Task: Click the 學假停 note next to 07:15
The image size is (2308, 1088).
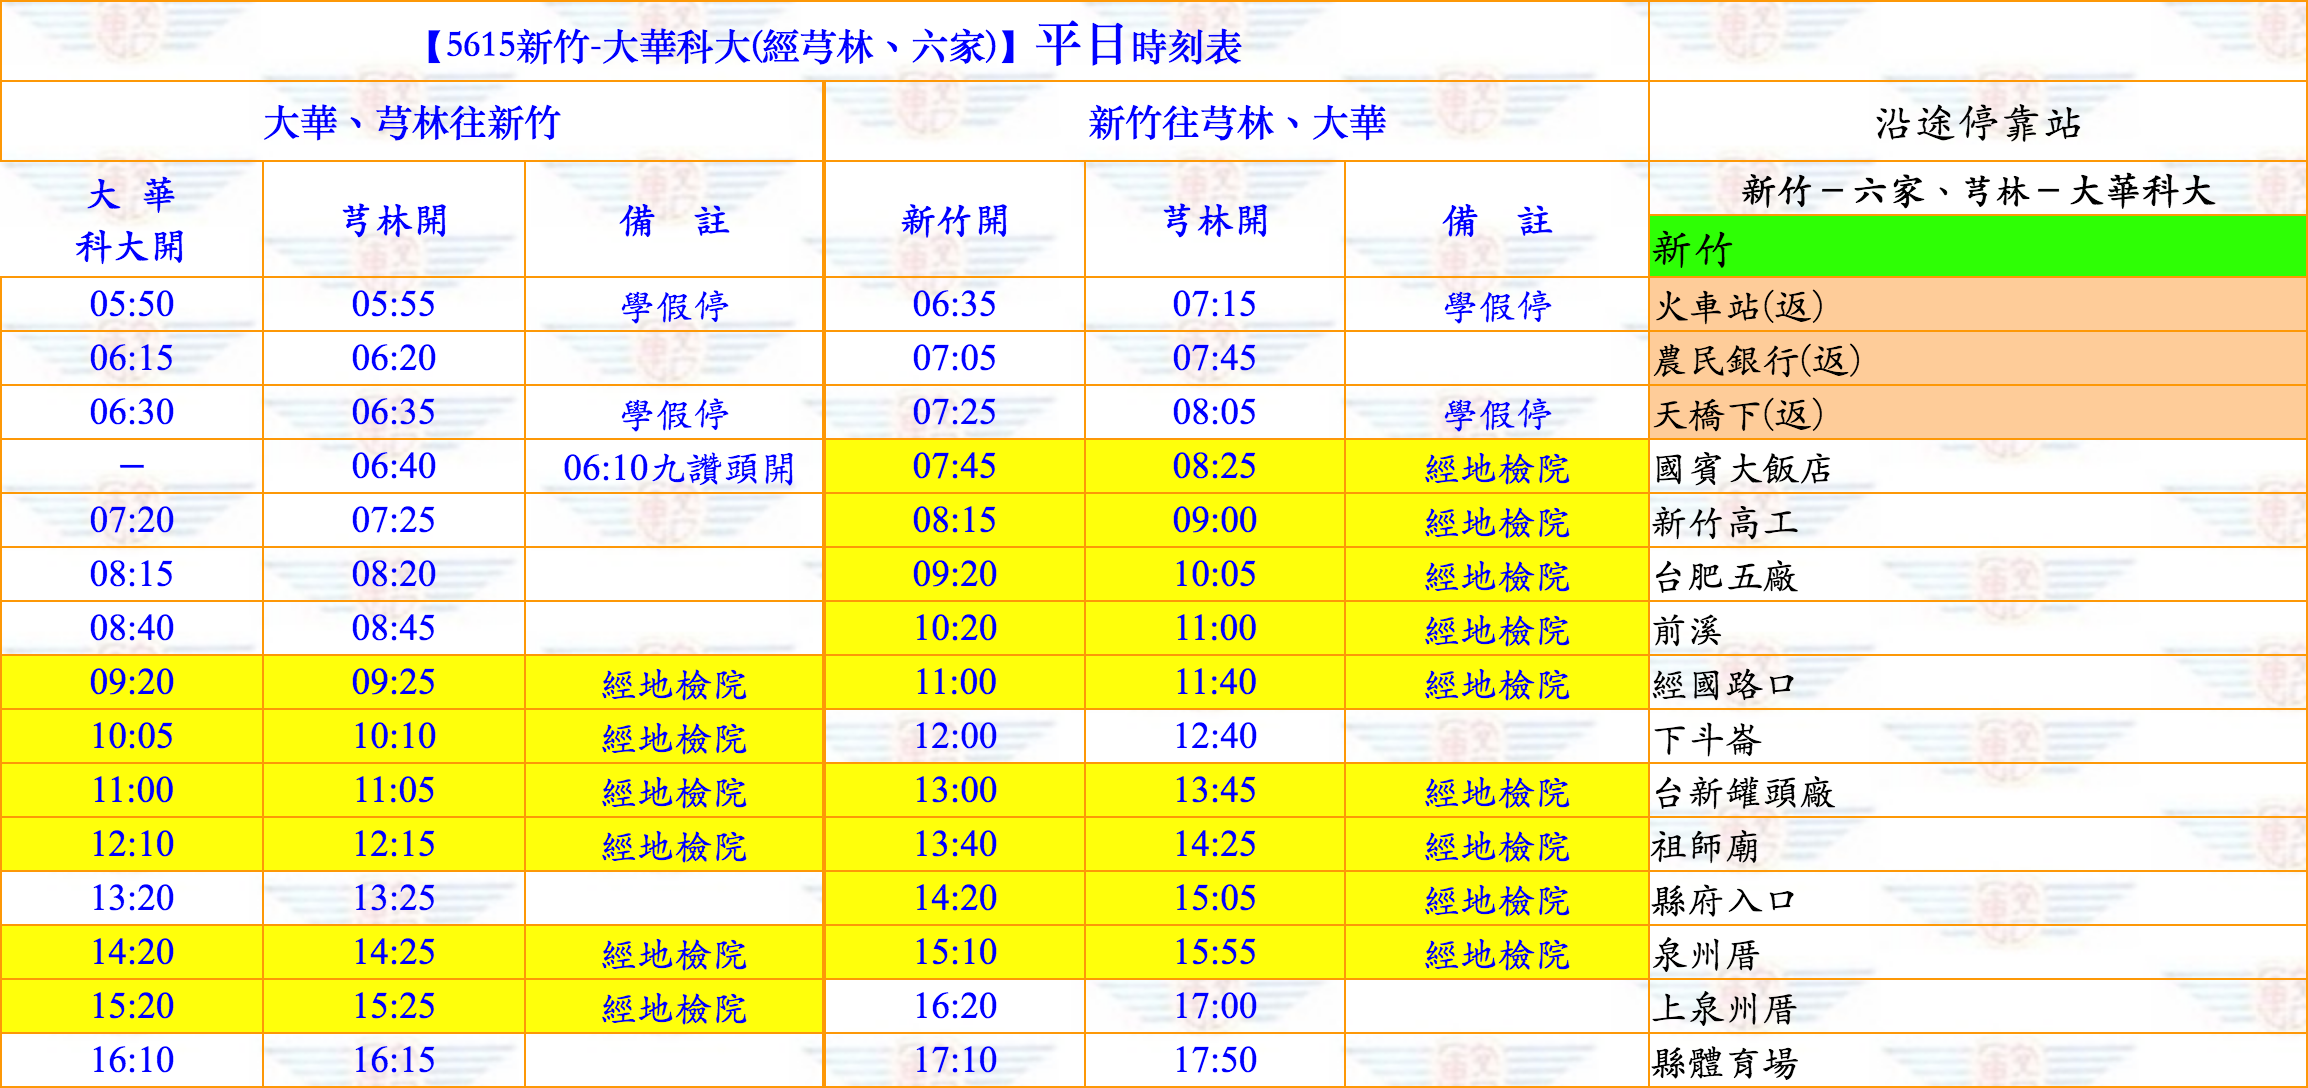Action: pyautogui.click(x=1497, y=305)
